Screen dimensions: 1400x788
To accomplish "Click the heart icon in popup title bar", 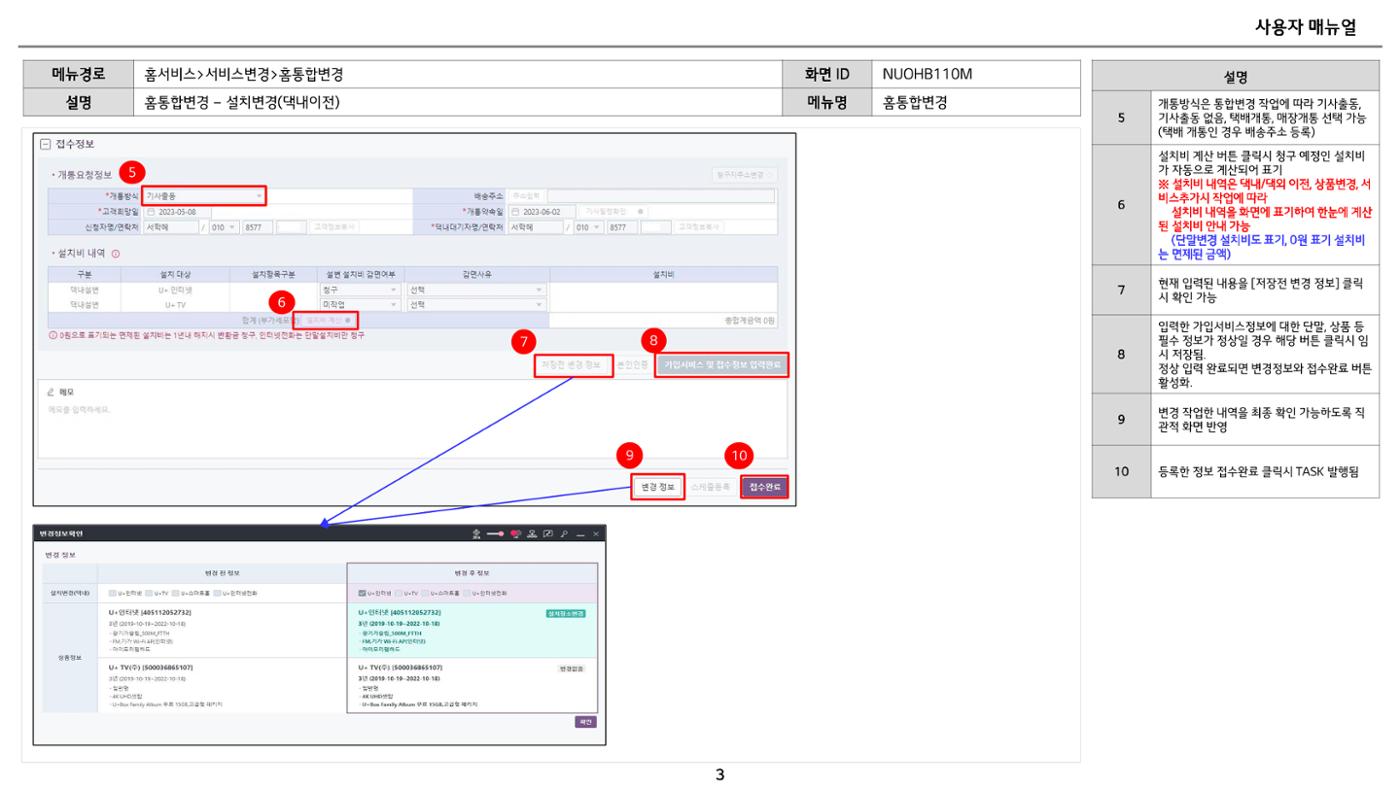I will click(517, 536).
